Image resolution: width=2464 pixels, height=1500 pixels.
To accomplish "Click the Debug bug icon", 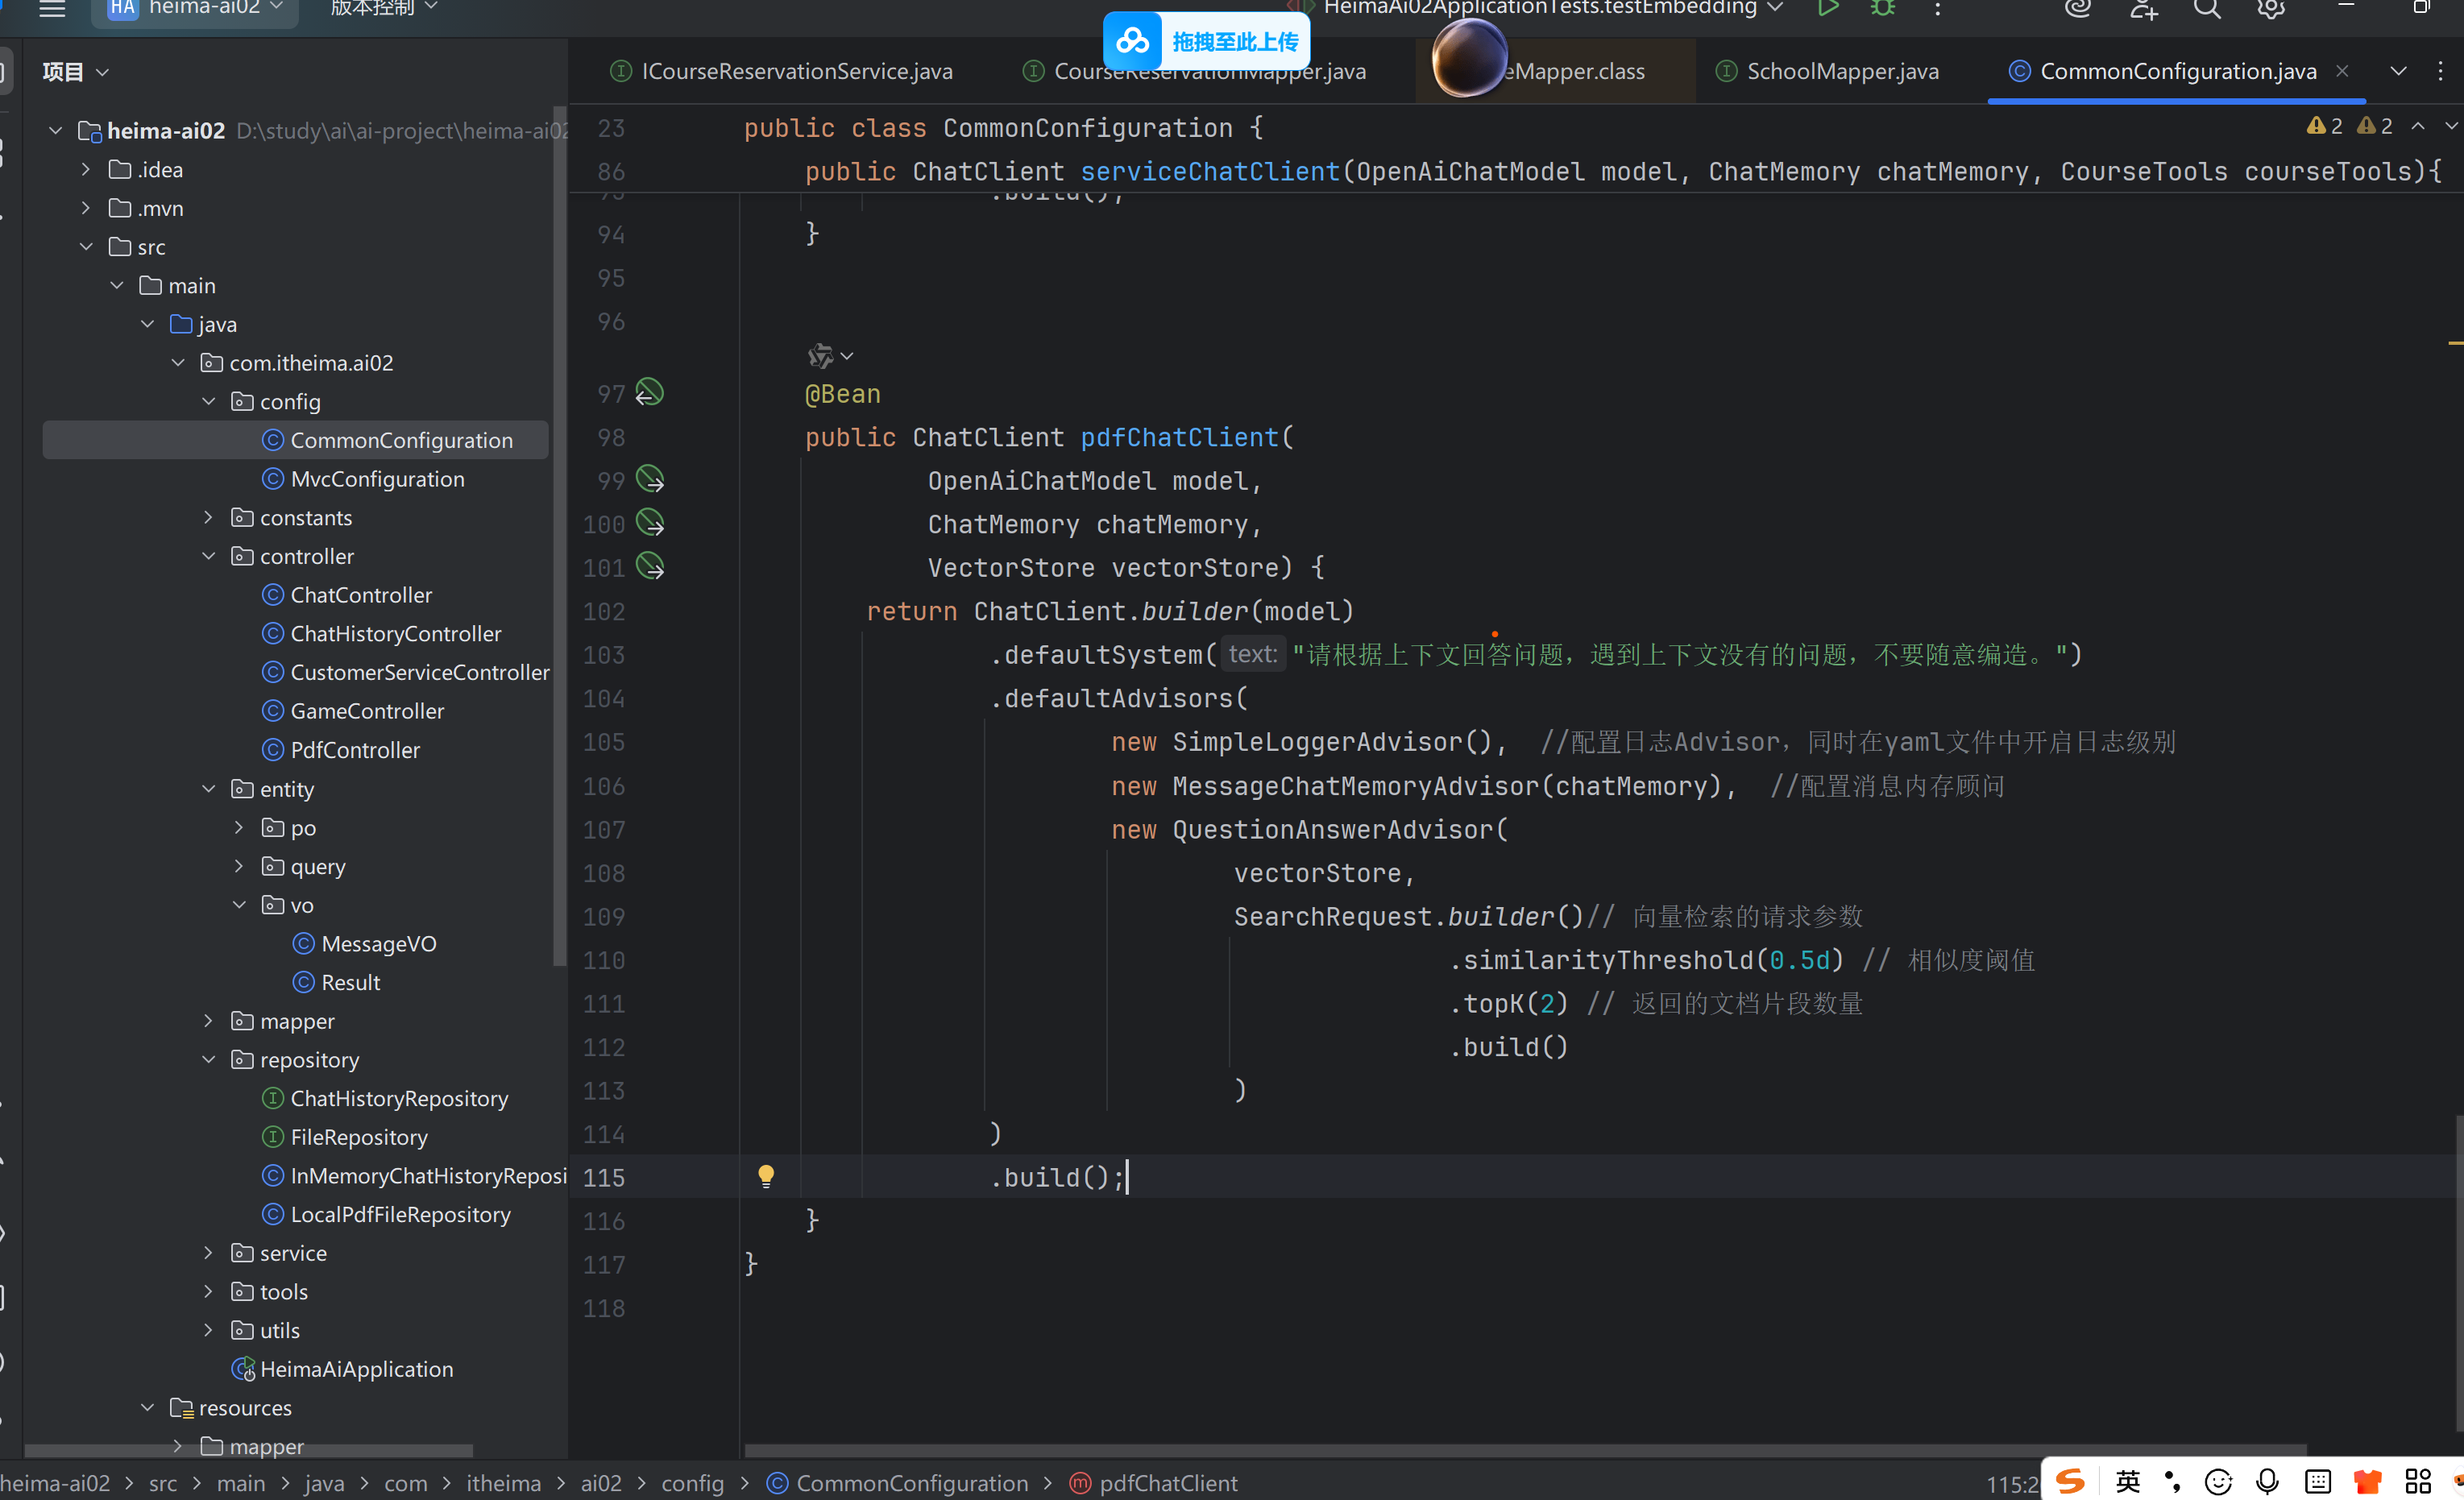I will tap(1883, 8).
